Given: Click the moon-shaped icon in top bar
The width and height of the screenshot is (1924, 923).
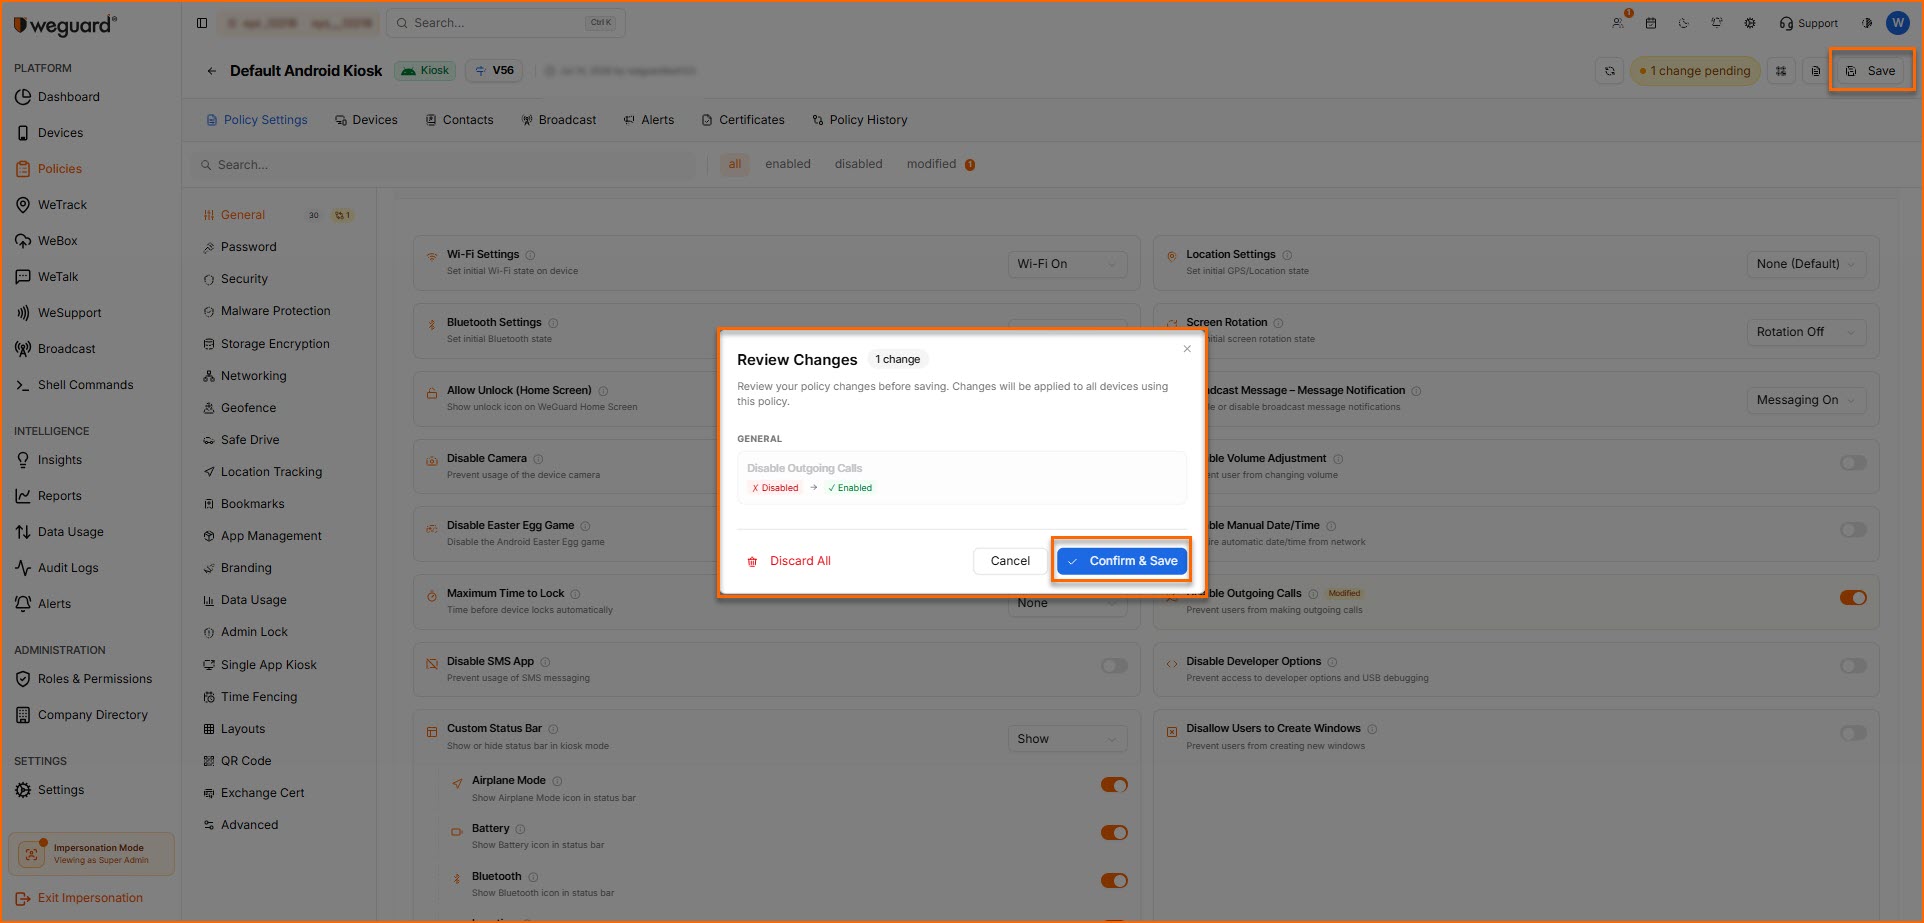Looking at the screenshot, I should click(1684, 23).
